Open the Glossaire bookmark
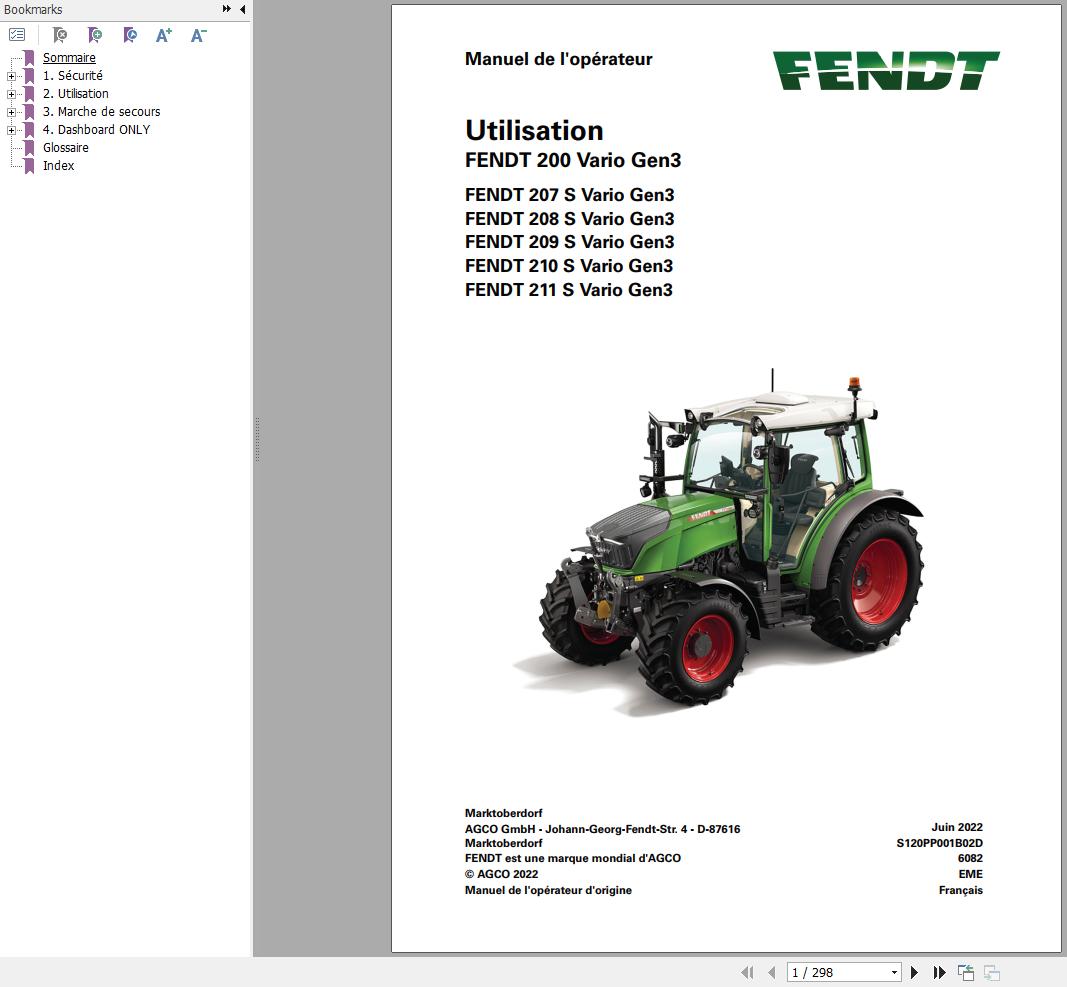Screen dimensions: 1067x987 click(65, 148)
